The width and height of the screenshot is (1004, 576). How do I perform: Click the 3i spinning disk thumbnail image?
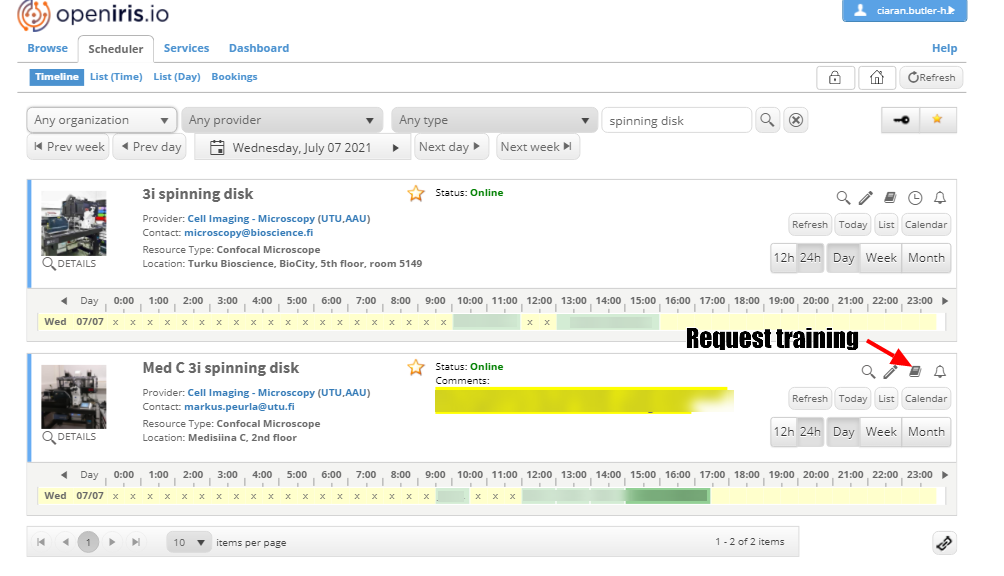74,223
